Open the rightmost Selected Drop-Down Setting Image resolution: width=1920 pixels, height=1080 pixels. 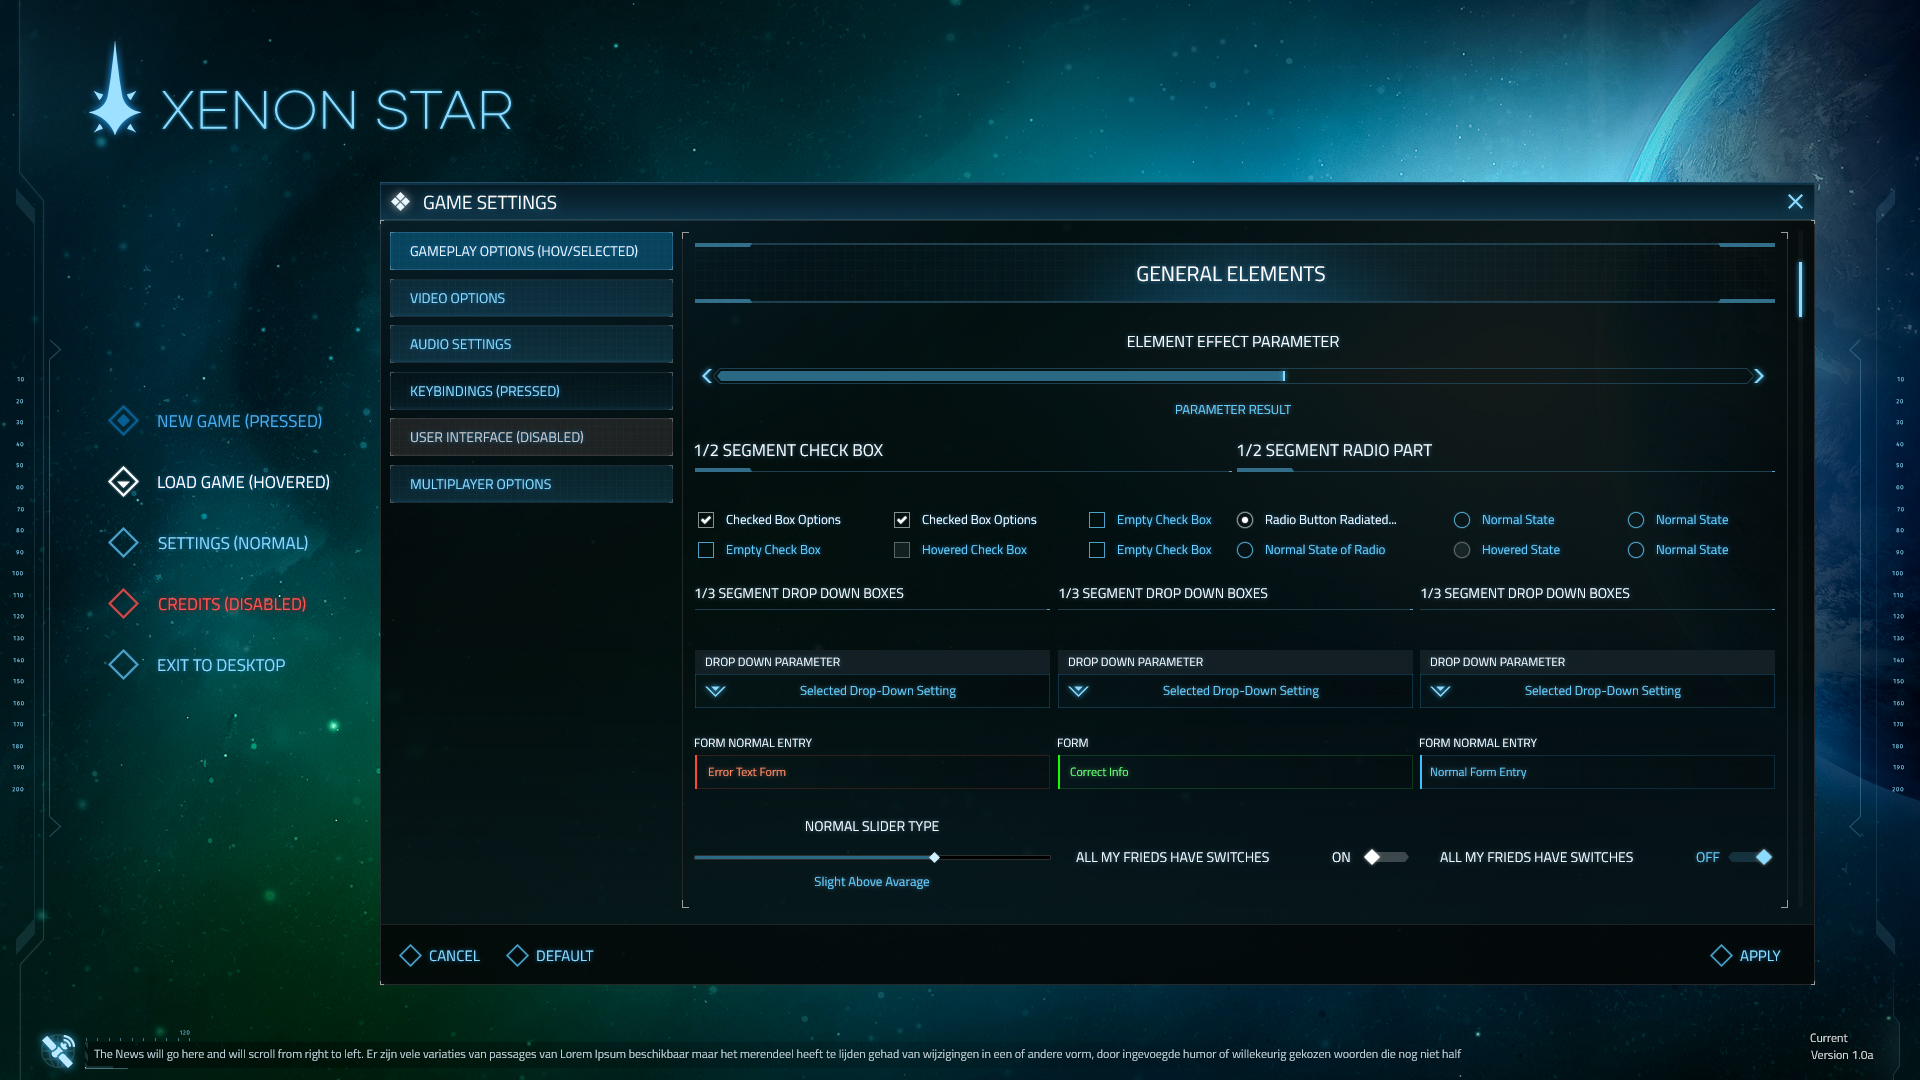click(1602, 690)
